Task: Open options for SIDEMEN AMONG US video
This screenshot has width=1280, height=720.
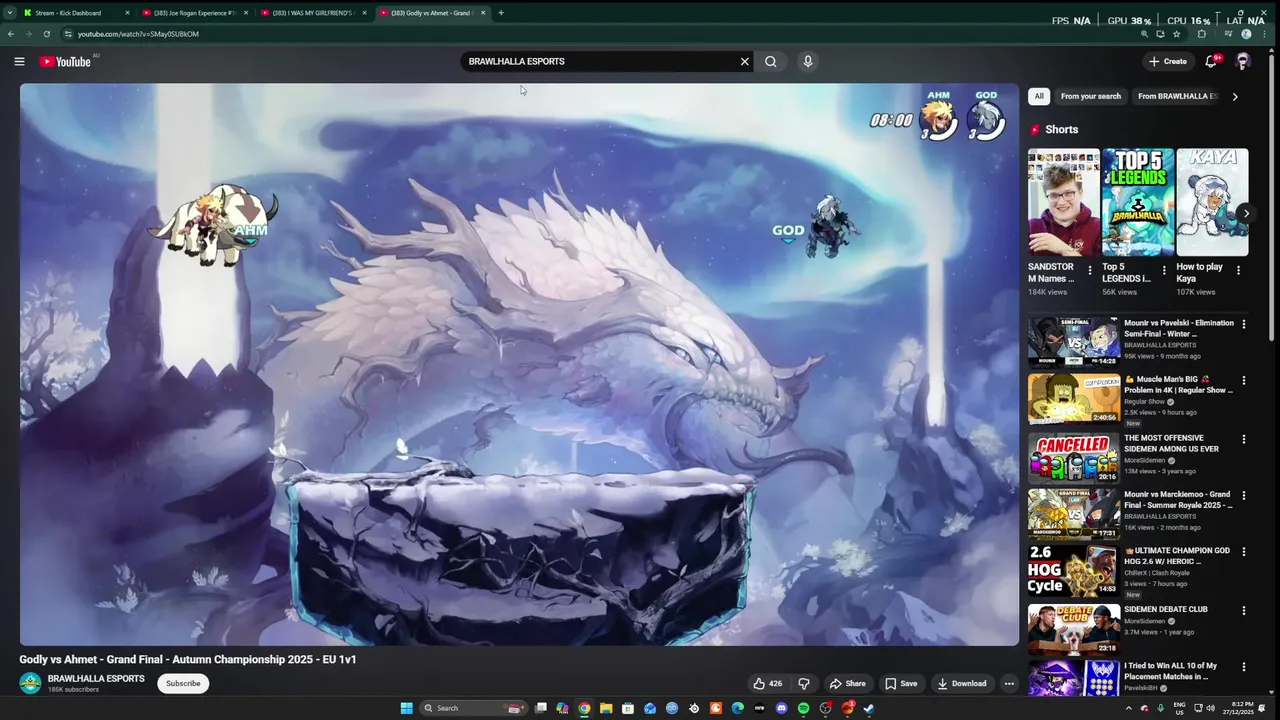Action: tap(1244, 439)
